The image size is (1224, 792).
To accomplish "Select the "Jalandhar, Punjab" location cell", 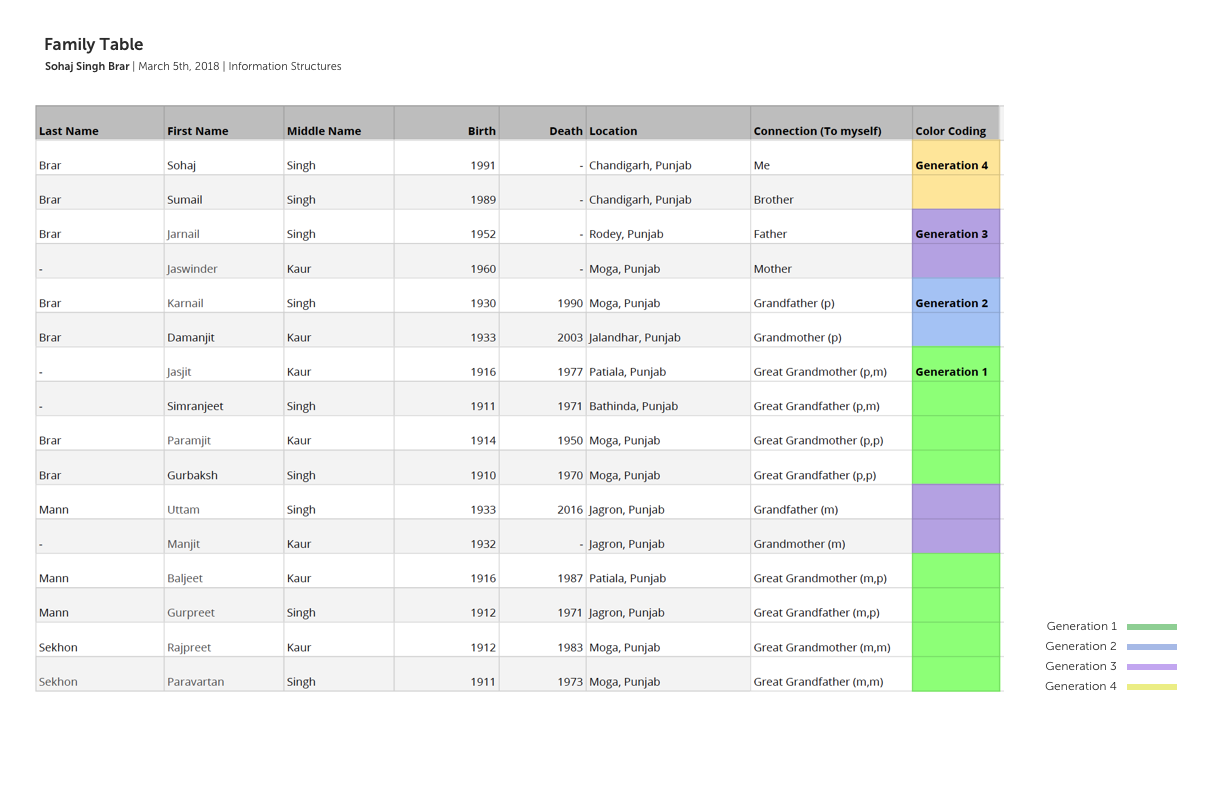I will click(635, 338).
